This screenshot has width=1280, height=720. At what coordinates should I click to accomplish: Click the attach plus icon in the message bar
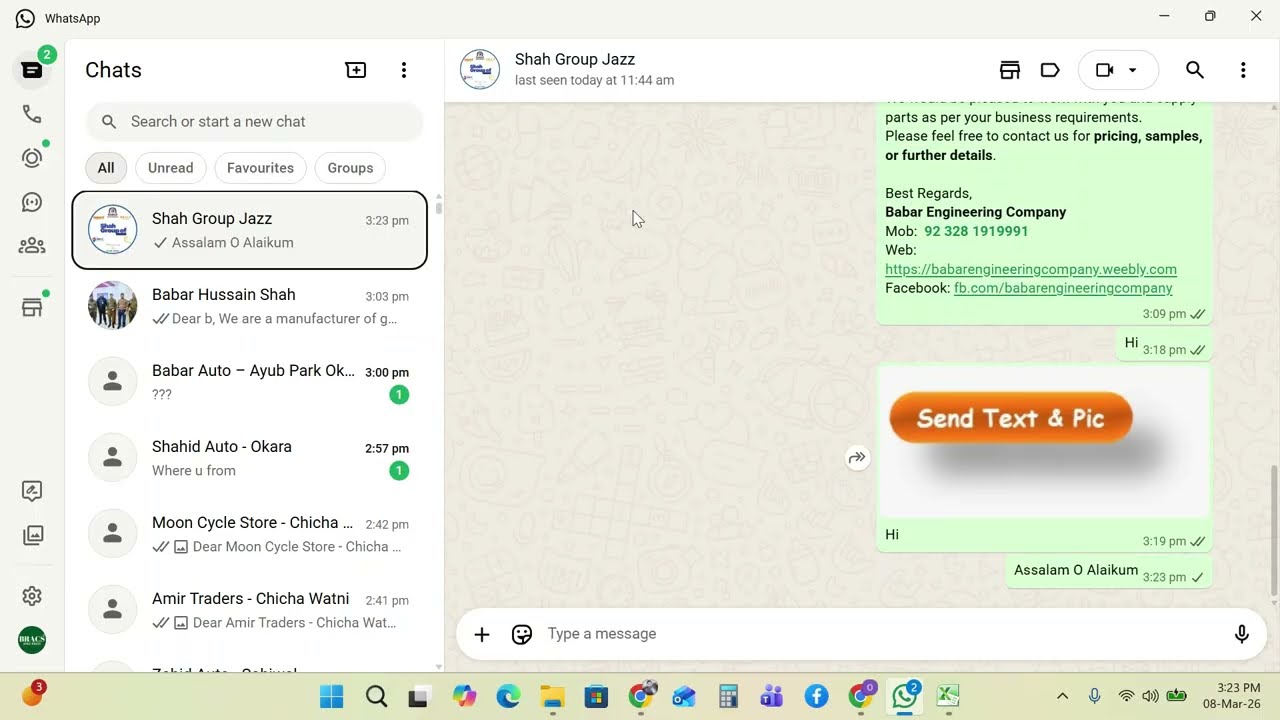[482, 634]
